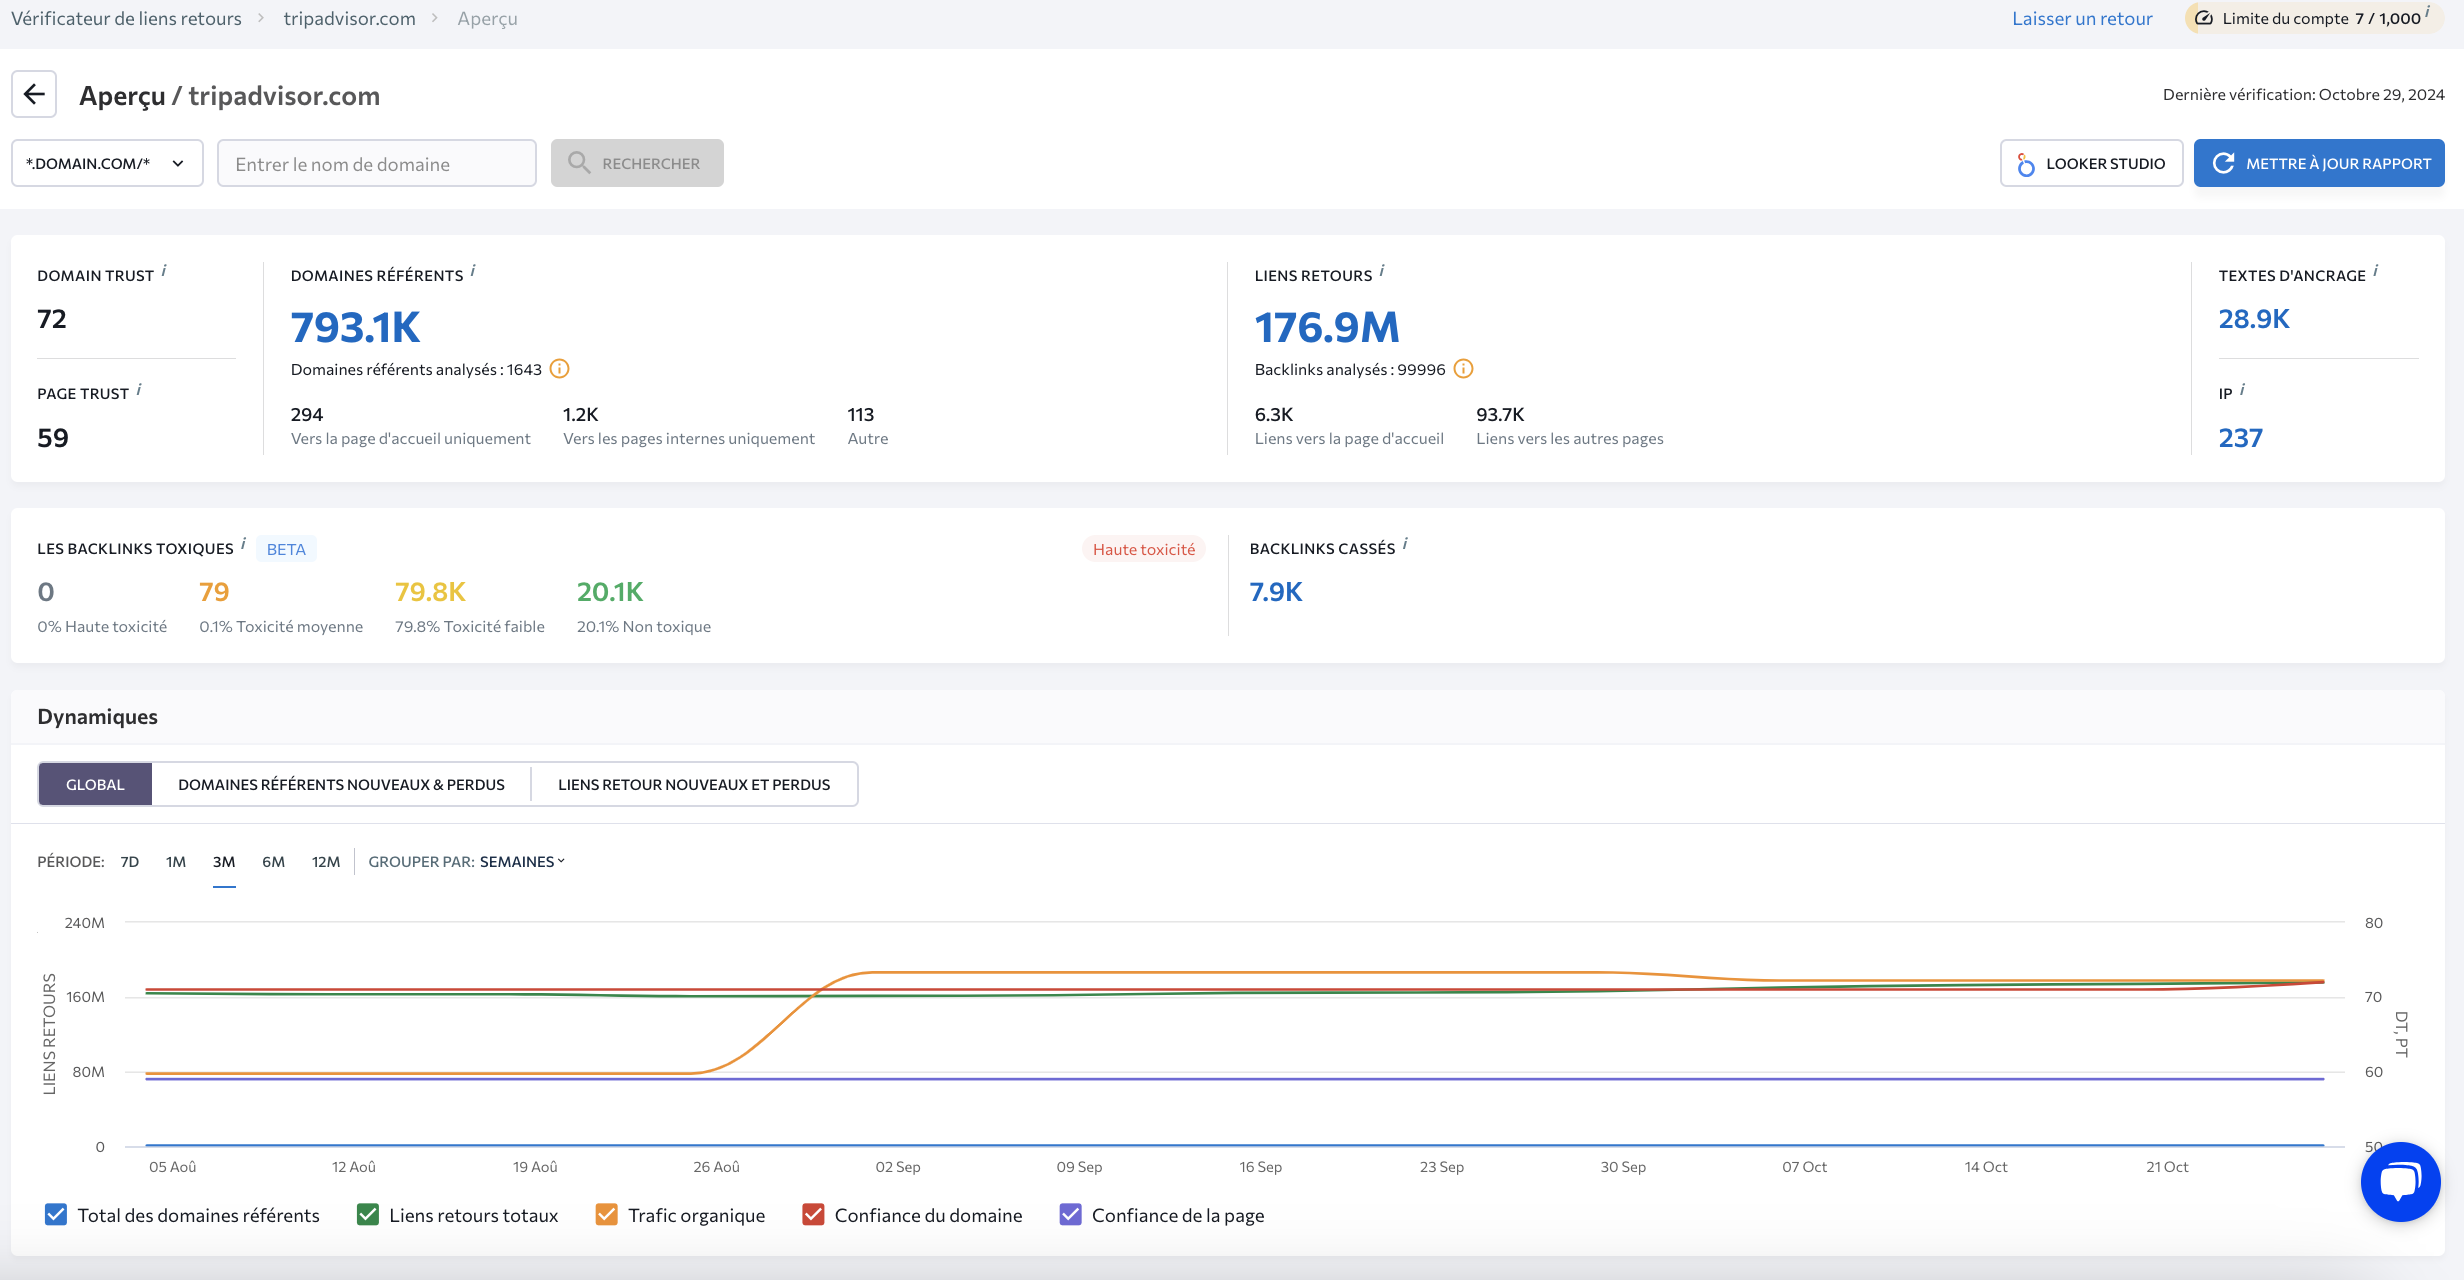Select the Global tab
Screen dimensions: 2464x1280
click(x=95, y=784)
